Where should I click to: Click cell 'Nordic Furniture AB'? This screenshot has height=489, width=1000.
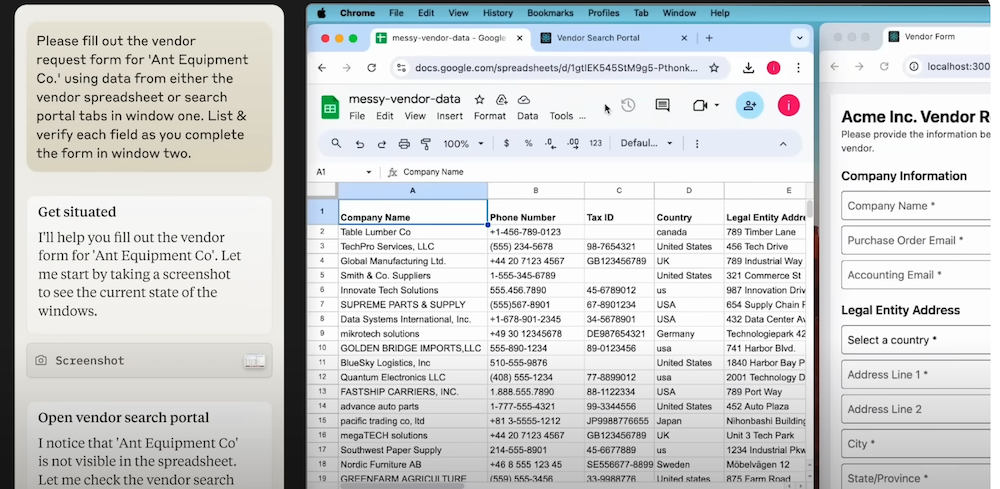413,464
